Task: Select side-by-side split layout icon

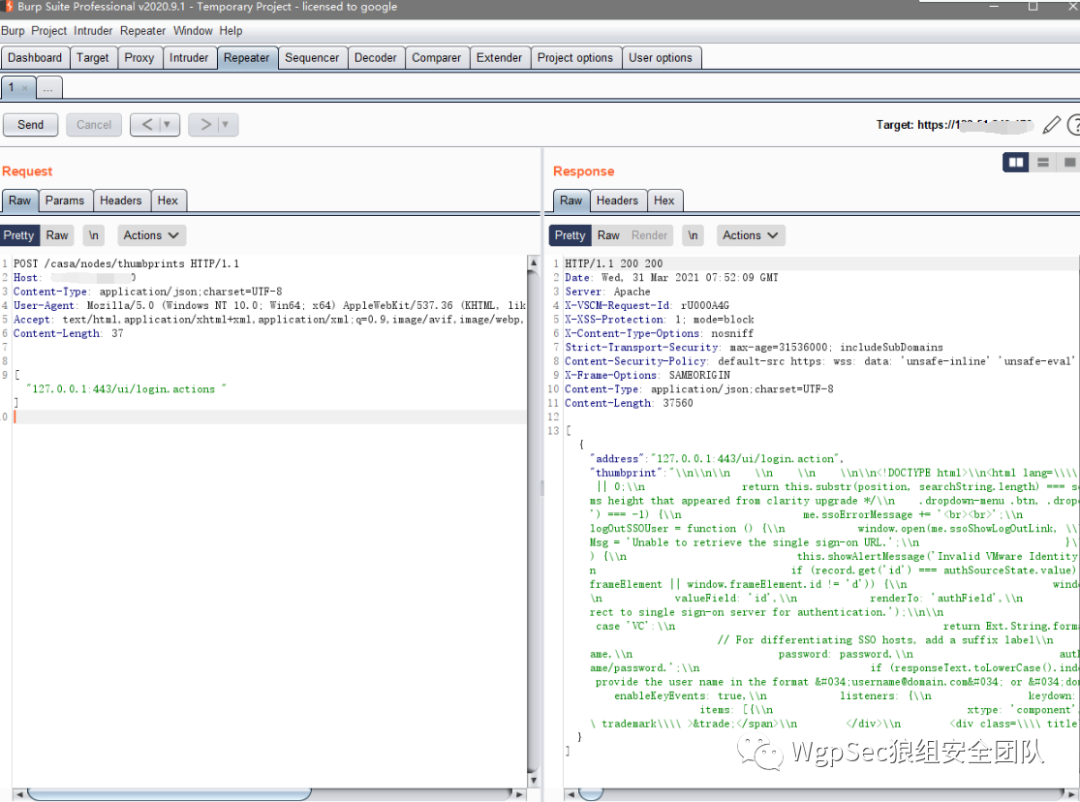Action: pyautogui.click(x=1016, y=163)
